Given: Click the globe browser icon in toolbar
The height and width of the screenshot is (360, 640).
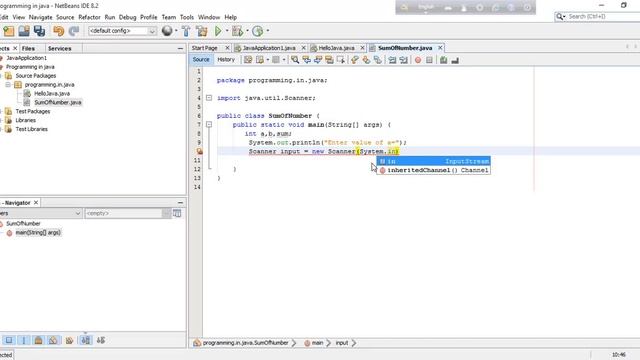Looking at the screenshot, I should (x=167, y=31).
